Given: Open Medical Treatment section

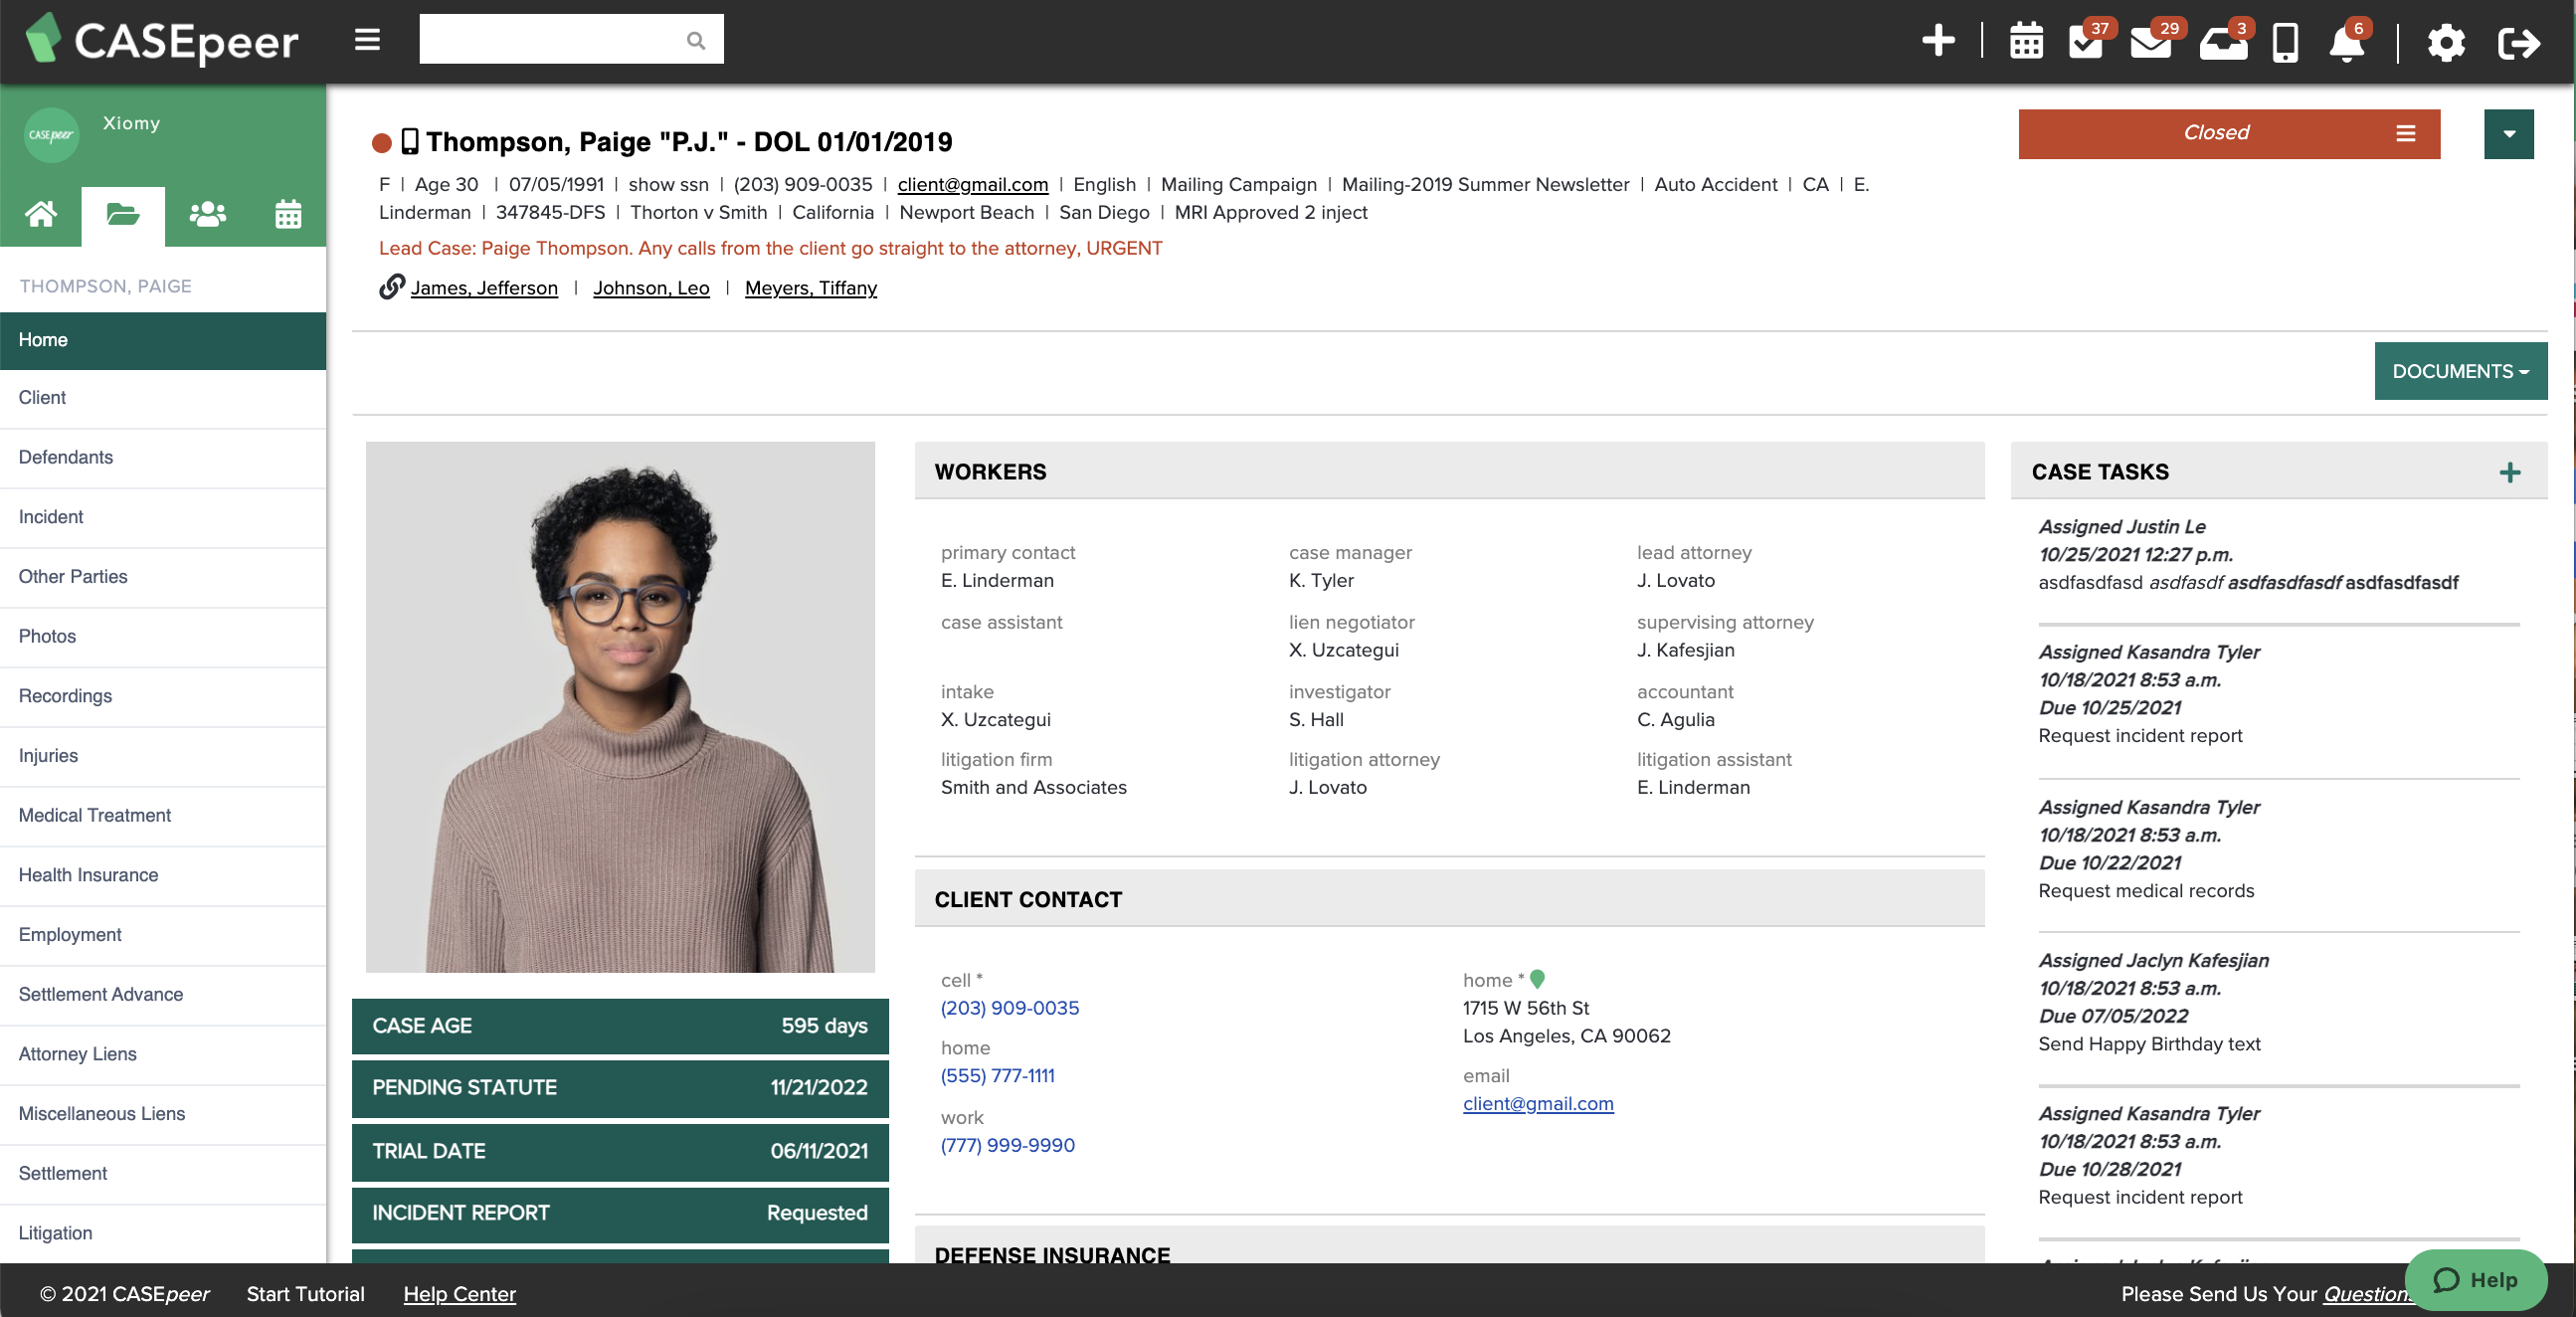Looking at the screenshot, I should [x=163, y=816].
